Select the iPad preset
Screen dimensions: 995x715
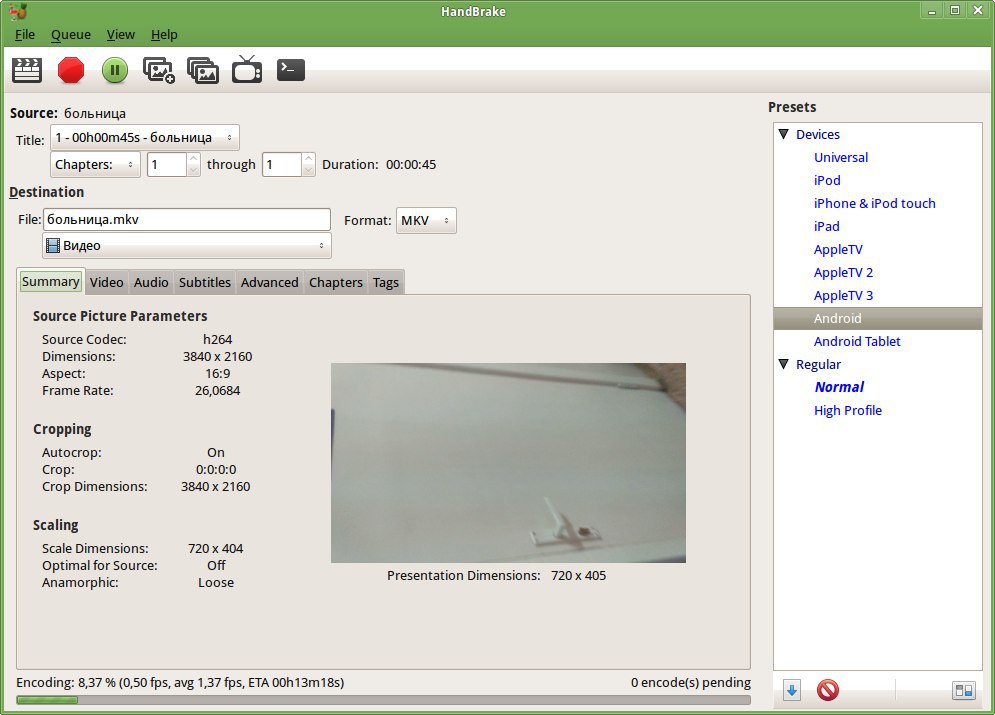[x=826, y=226]
